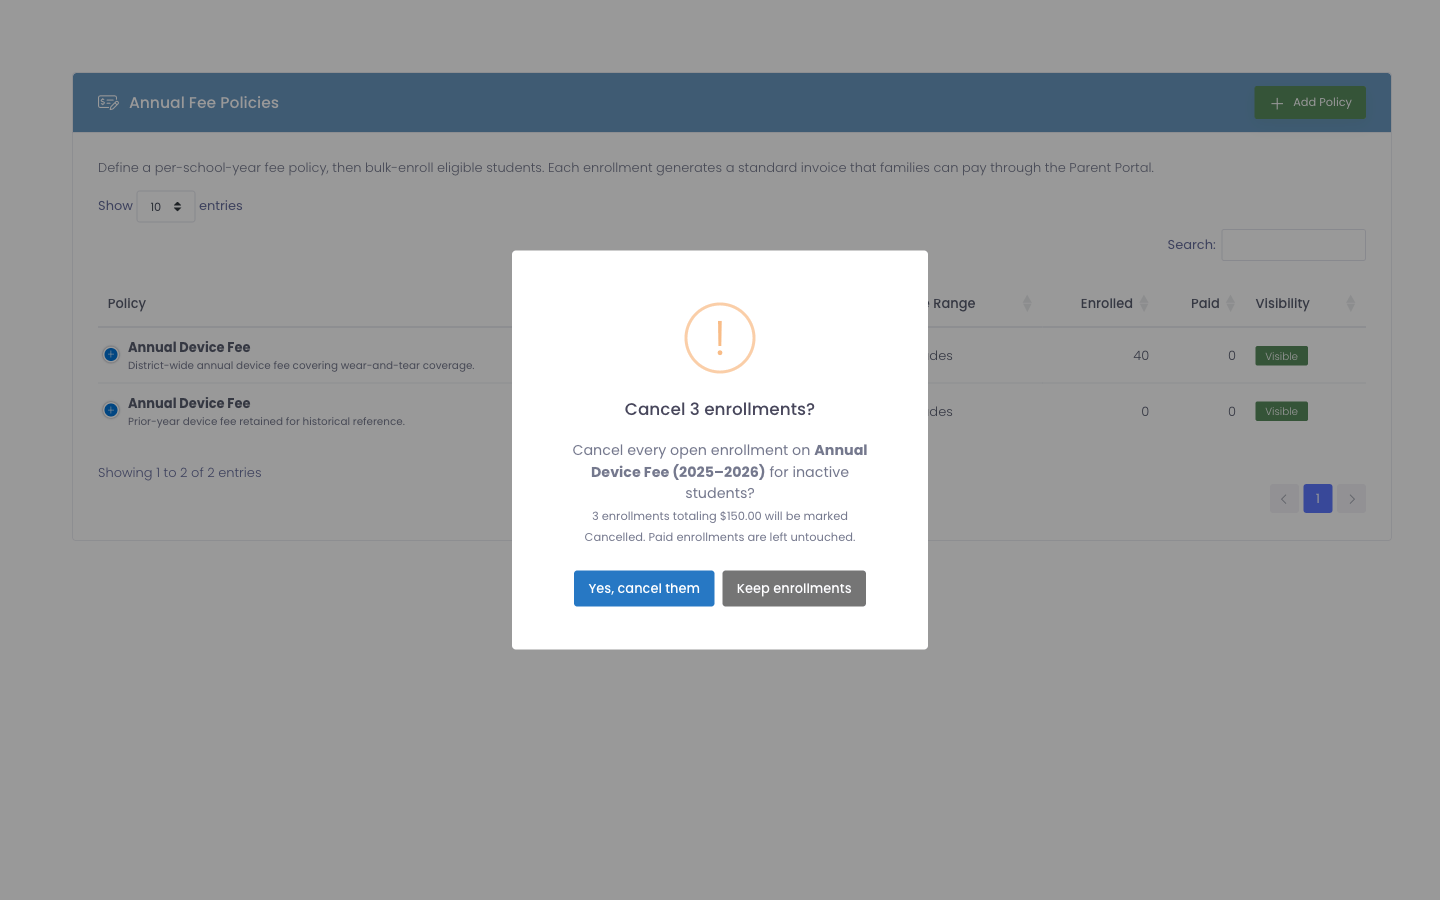
Task: Confirm with Yes, cancel them button
Action: coord(644,588)
